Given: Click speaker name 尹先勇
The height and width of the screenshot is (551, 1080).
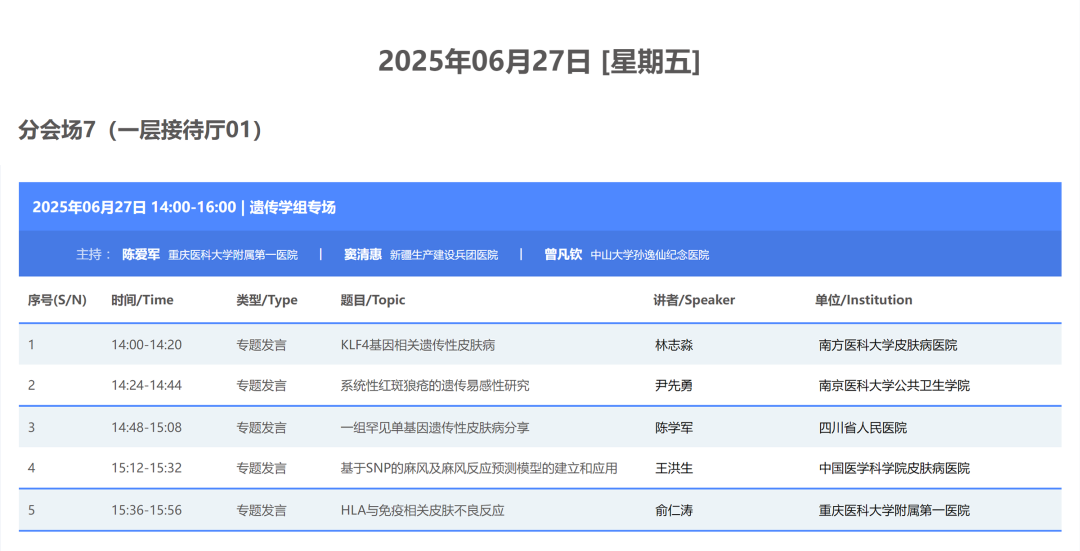Looking at the screenshot, I should (x=674, y=386).
